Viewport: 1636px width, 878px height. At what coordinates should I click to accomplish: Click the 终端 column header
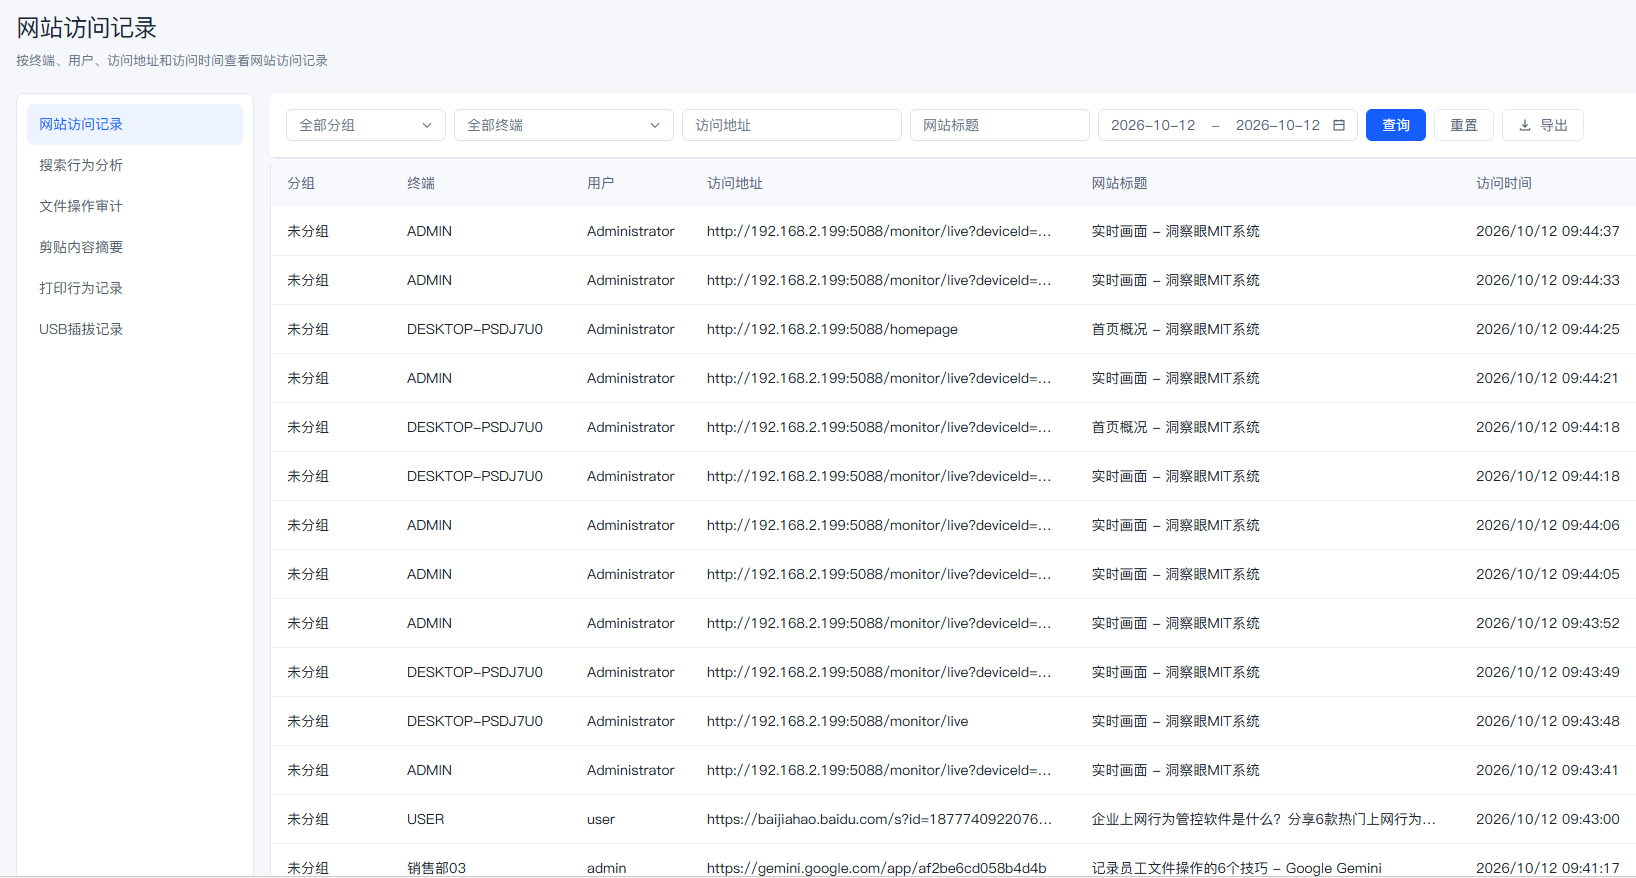(x=421, y=183)
